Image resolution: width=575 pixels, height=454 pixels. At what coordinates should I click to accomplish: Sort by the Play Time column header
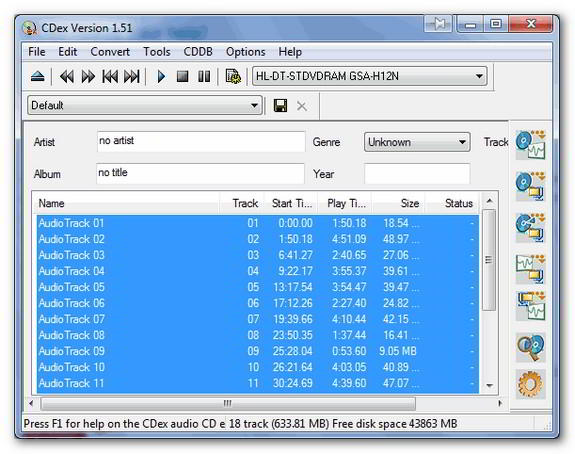click(345, 203)
